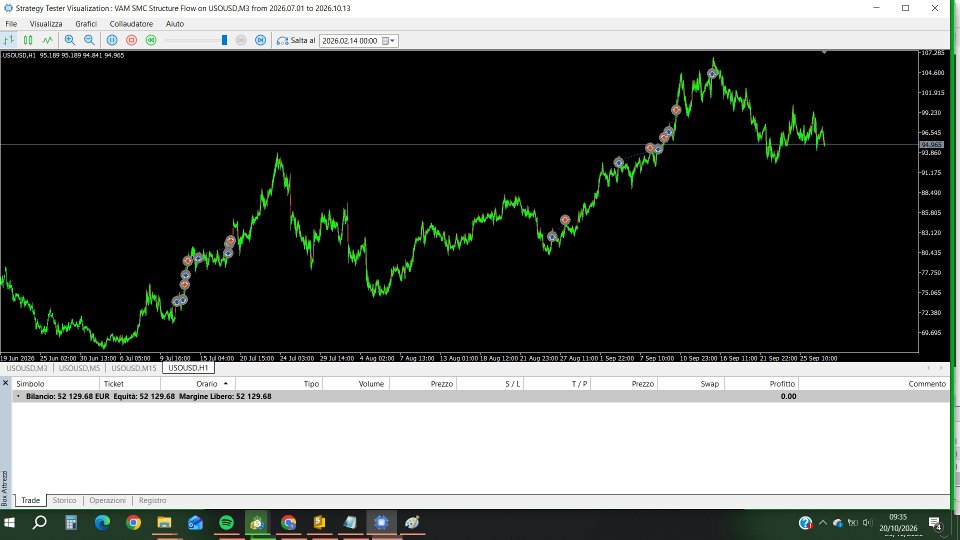Open the Registro tab
This screenshot has width=960, height=540.
152,500
